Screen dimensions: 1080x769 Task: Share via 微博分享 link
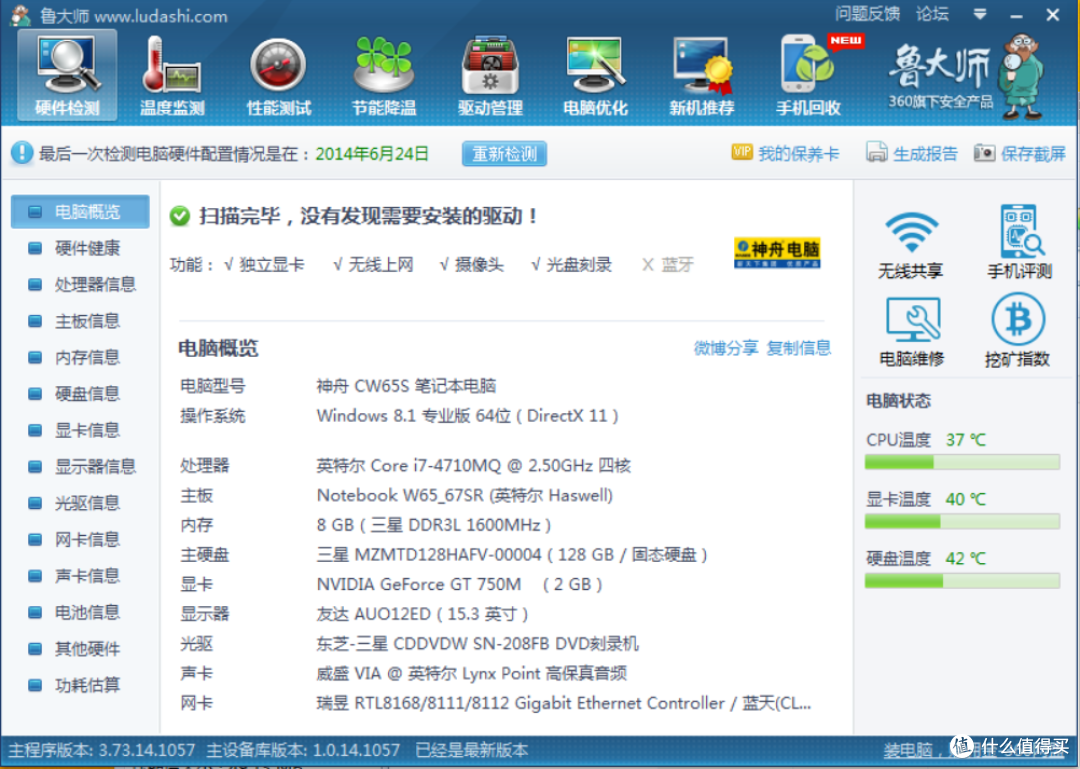pyautogui.click(x=725, y=348)
